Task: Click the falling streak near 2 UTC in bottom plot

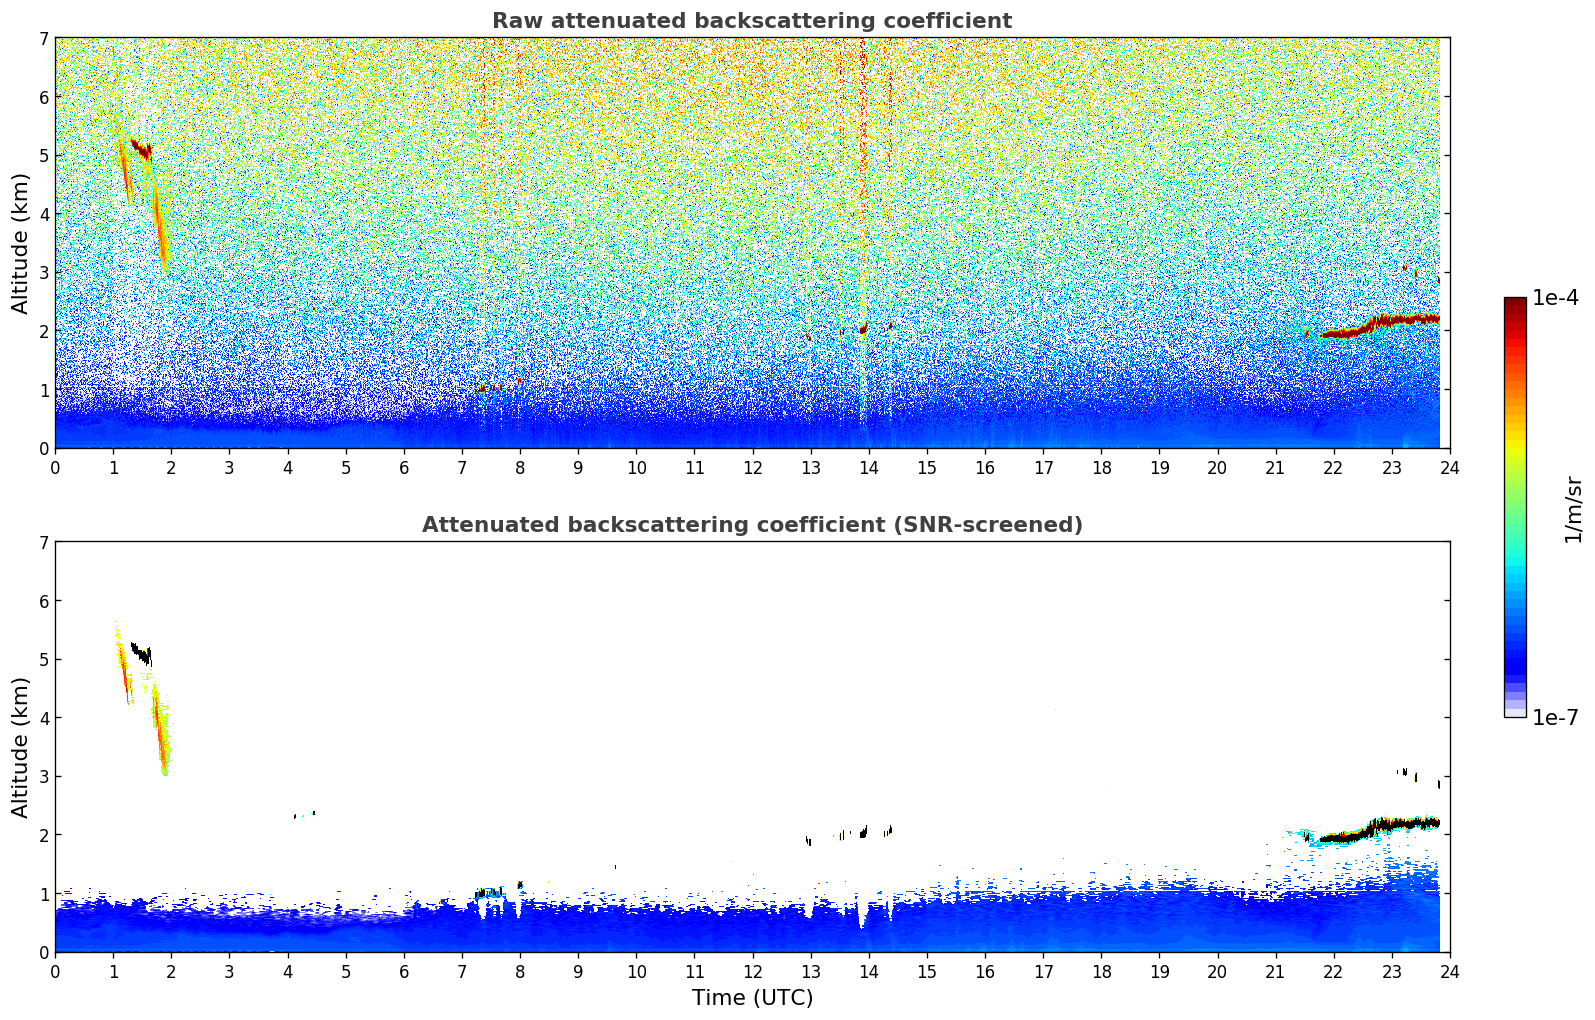Action: coord(160,728)
